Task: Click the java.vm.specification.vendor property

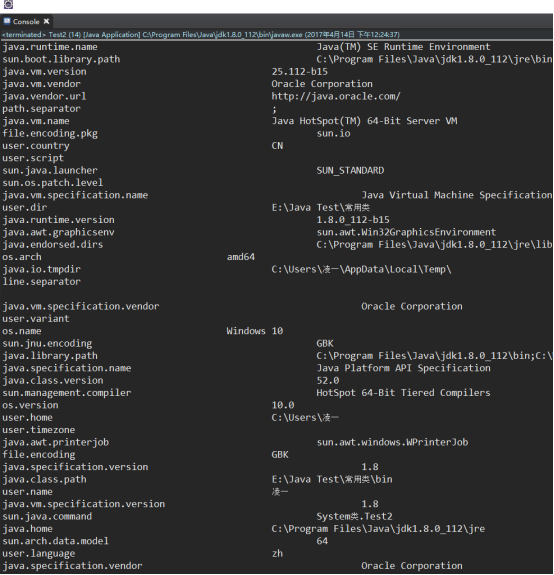Action: click(81, 307)
